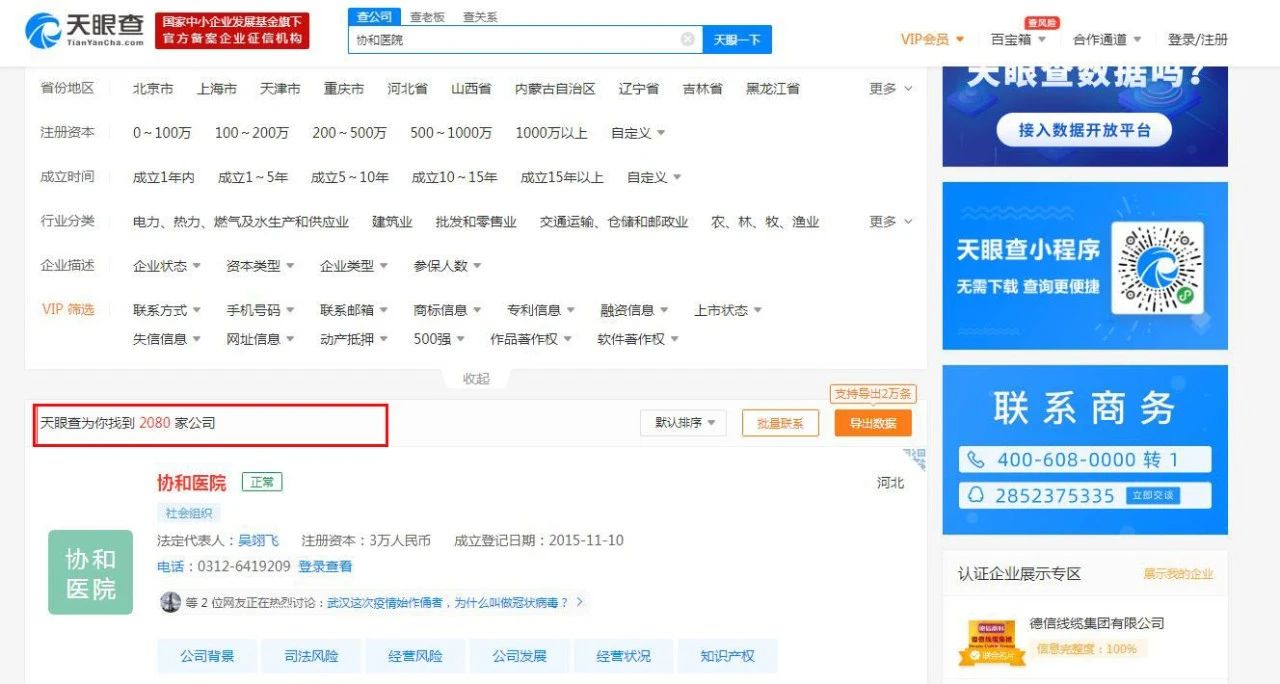Open the 资本类型 dropdown
1280x684 pixels.
click(260, 265)
